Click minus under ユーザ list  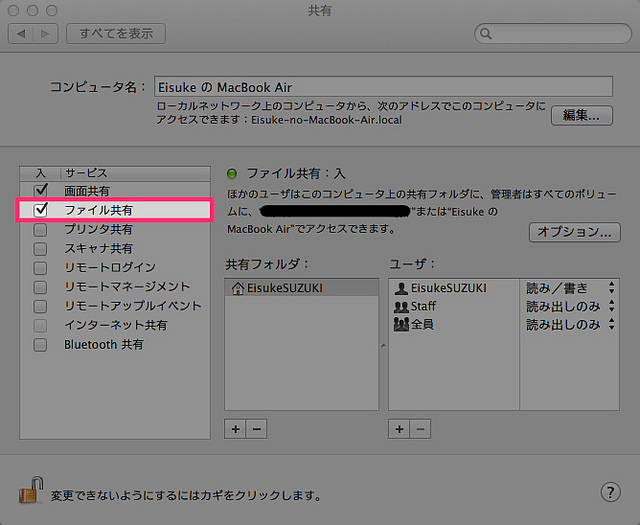pyautogui.click(x=420, y=429)
